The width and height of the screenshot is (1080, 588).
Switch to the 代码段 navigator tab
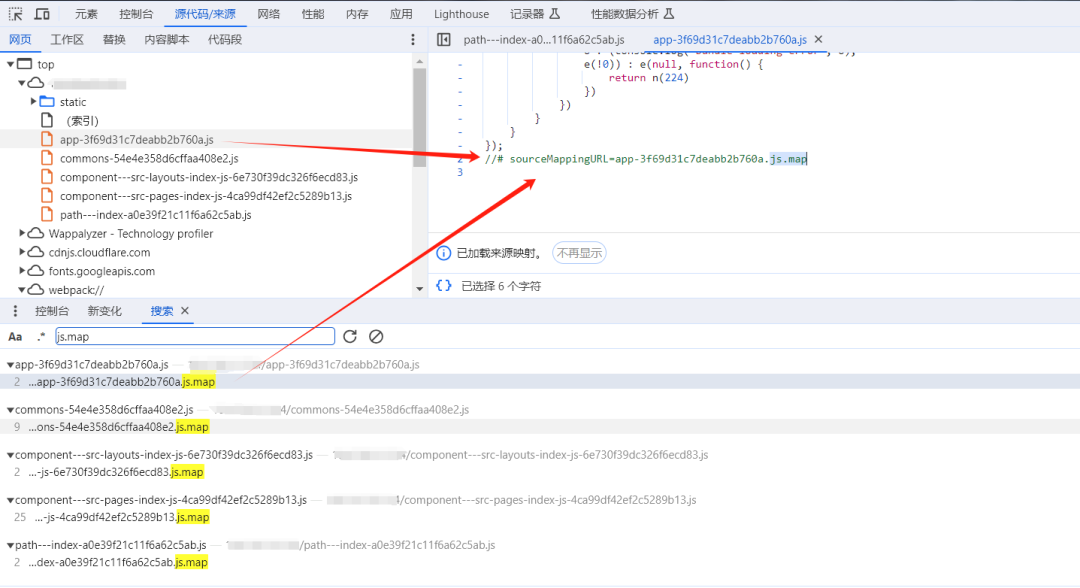click(x=225, y=40)
